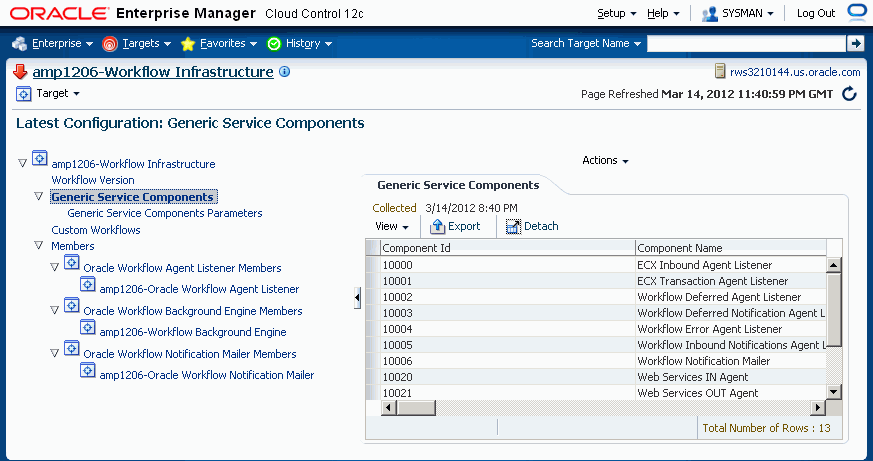
Task: Open the amp1206-Workflow Infrastructure title link
Action: point(153,72)
